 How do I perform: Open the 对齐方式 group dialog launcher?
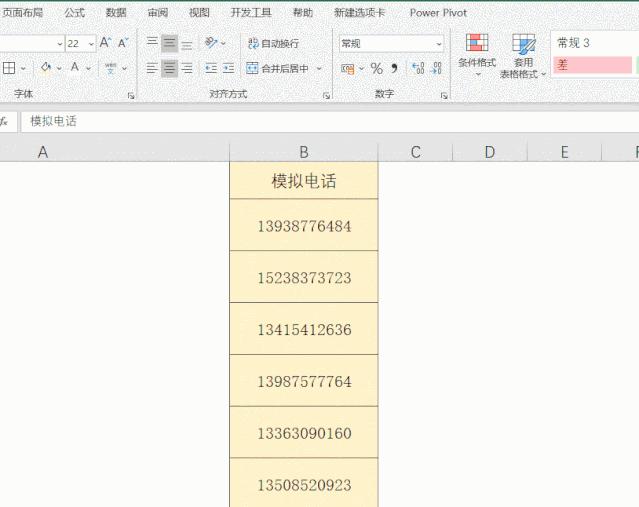326,96
